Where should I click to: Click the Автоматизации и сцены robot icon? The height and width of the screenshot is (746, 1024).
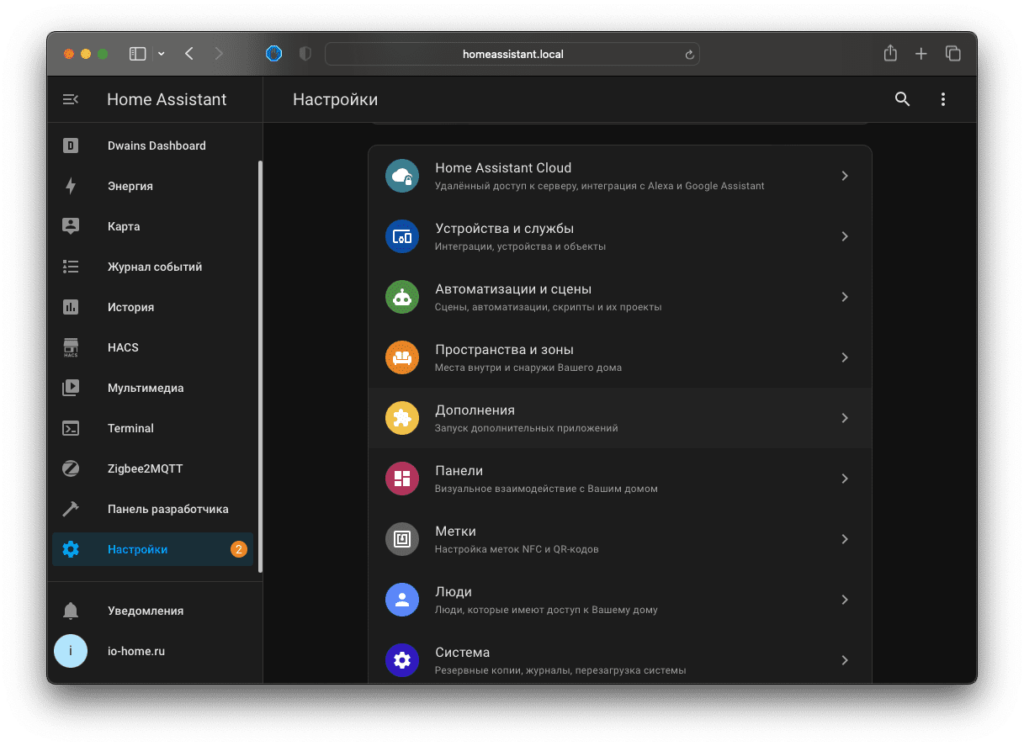pos(402,297)
